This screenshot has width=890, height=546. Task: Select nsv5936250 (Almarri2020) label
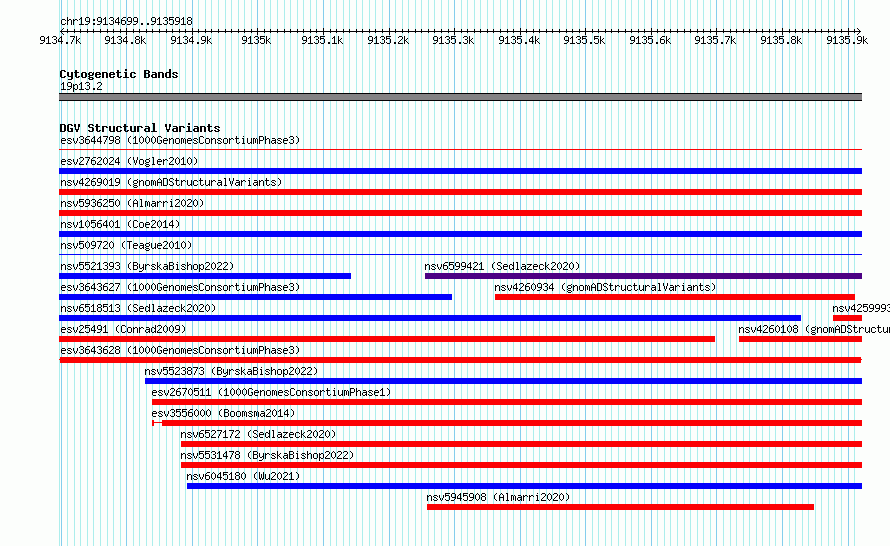pos(132,203)
